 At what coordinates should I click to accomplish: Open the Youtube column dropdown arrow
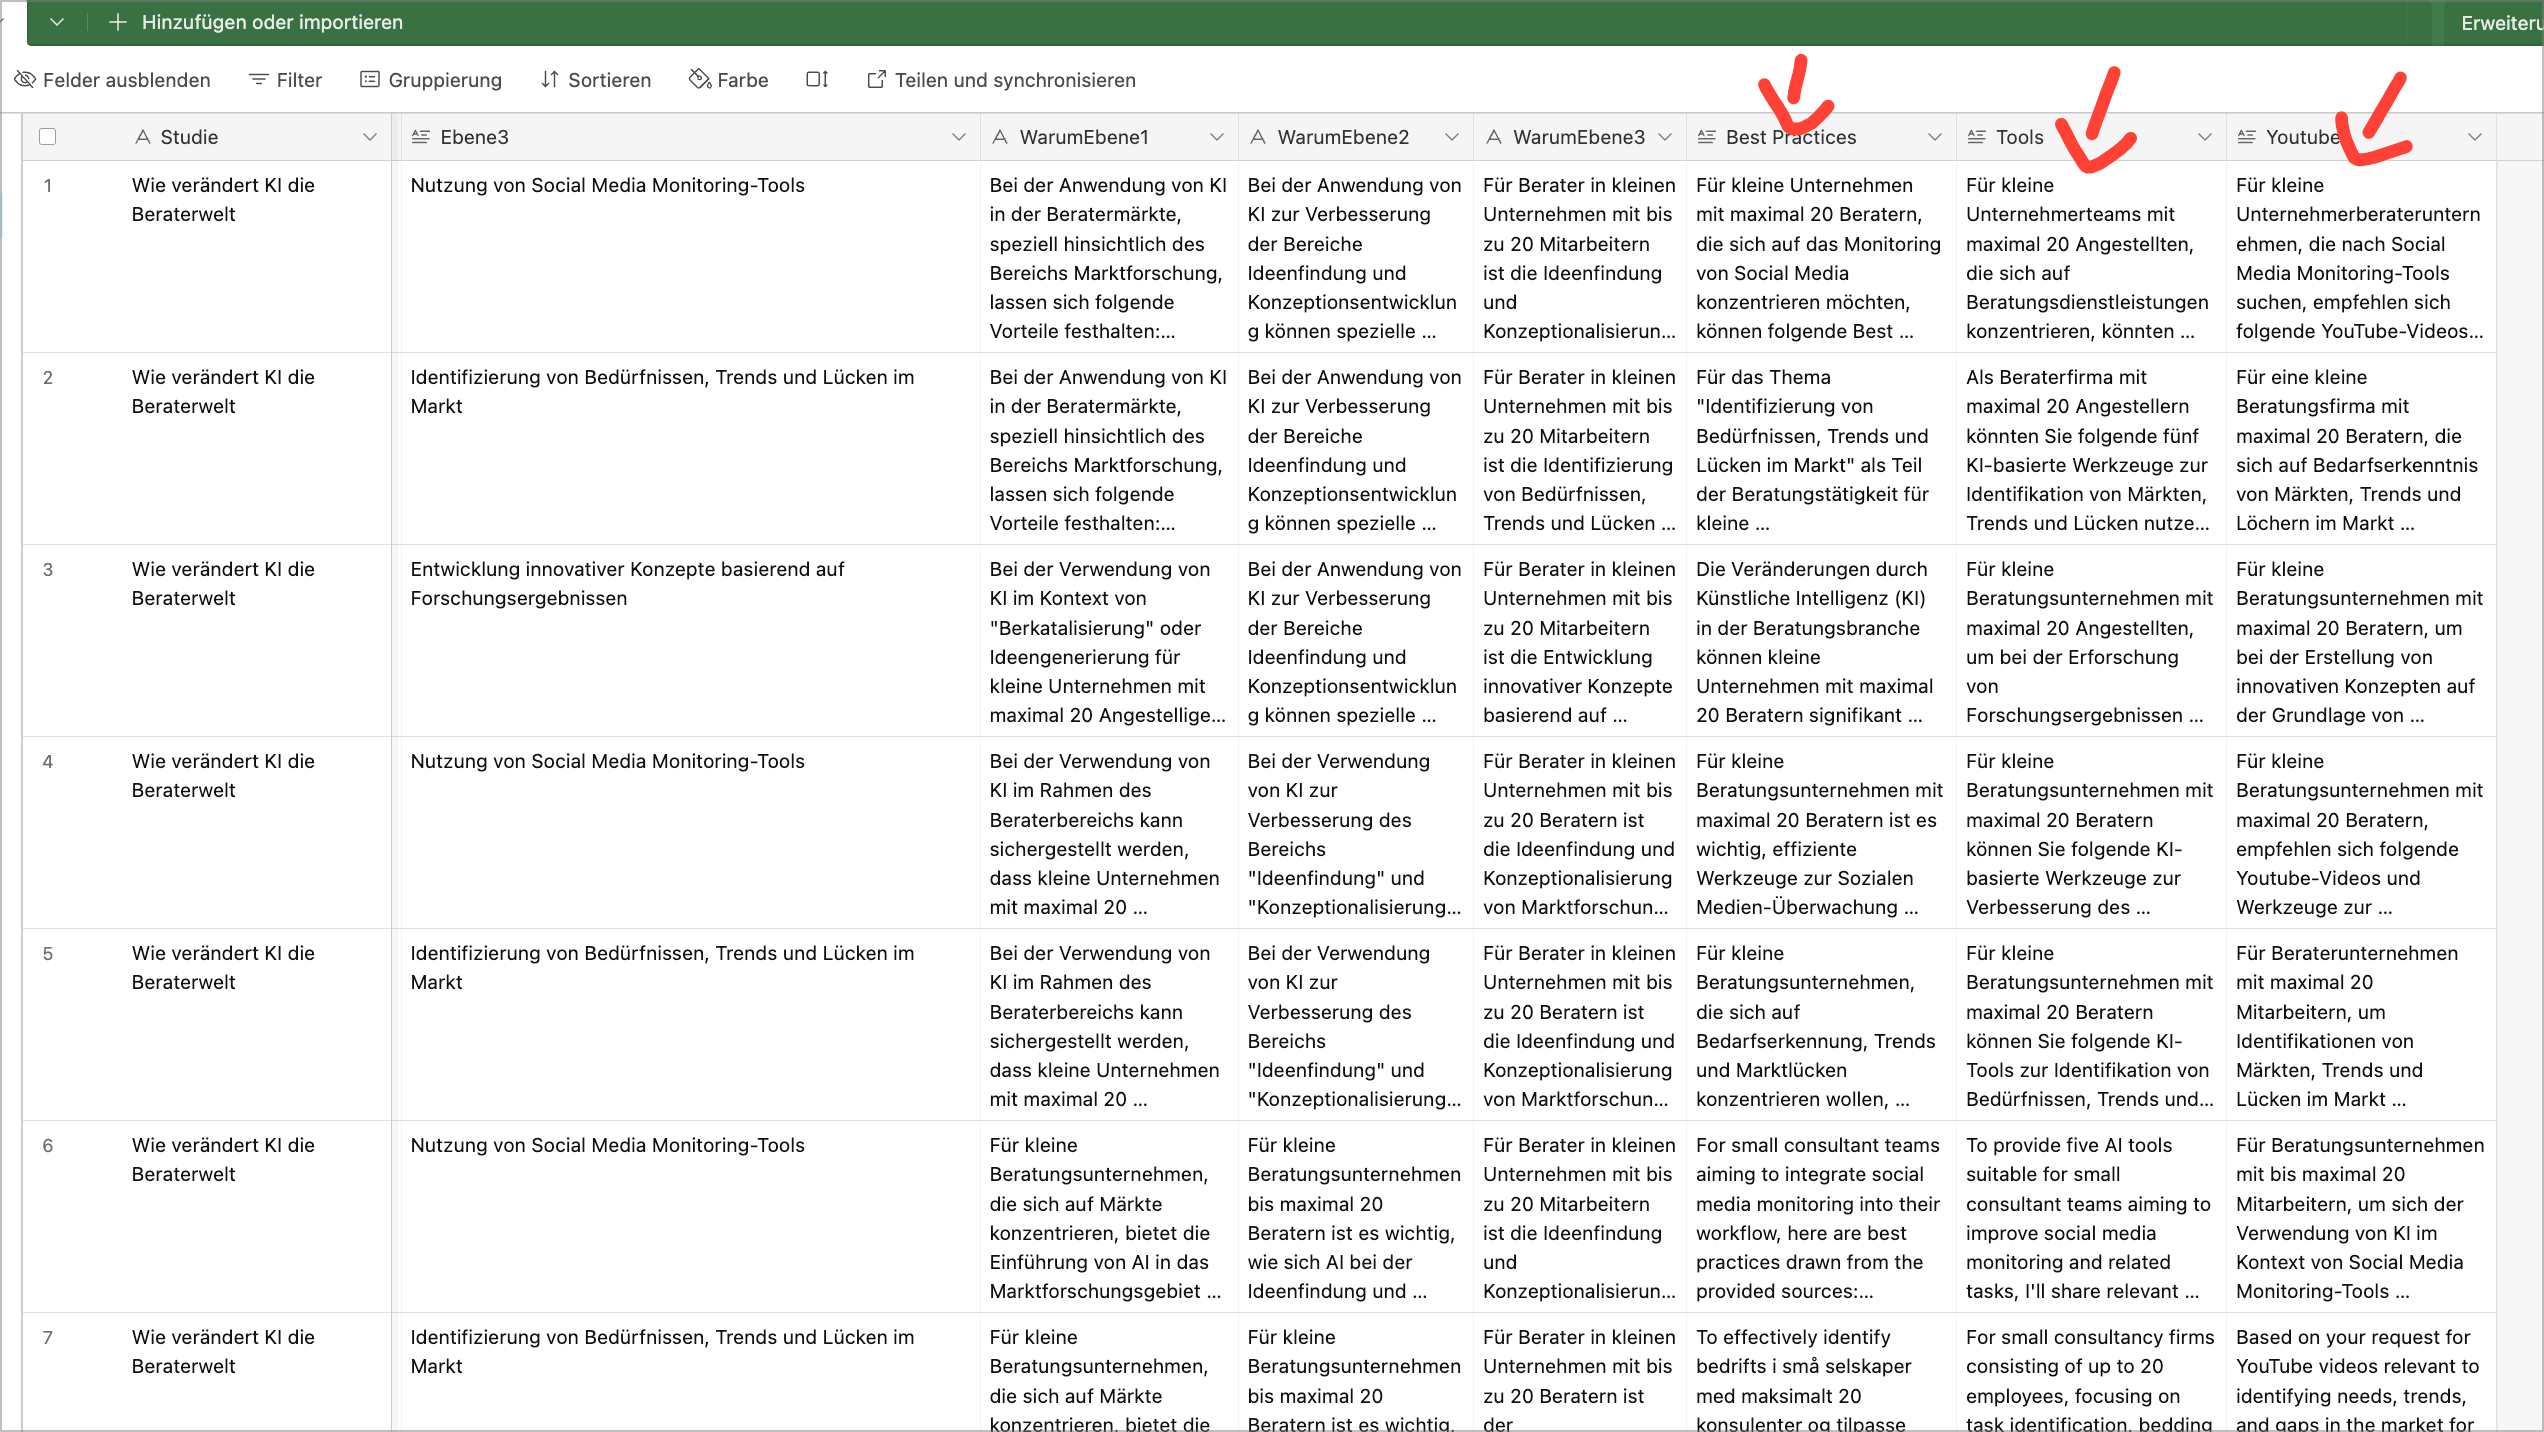click(x=2474, y=137)
